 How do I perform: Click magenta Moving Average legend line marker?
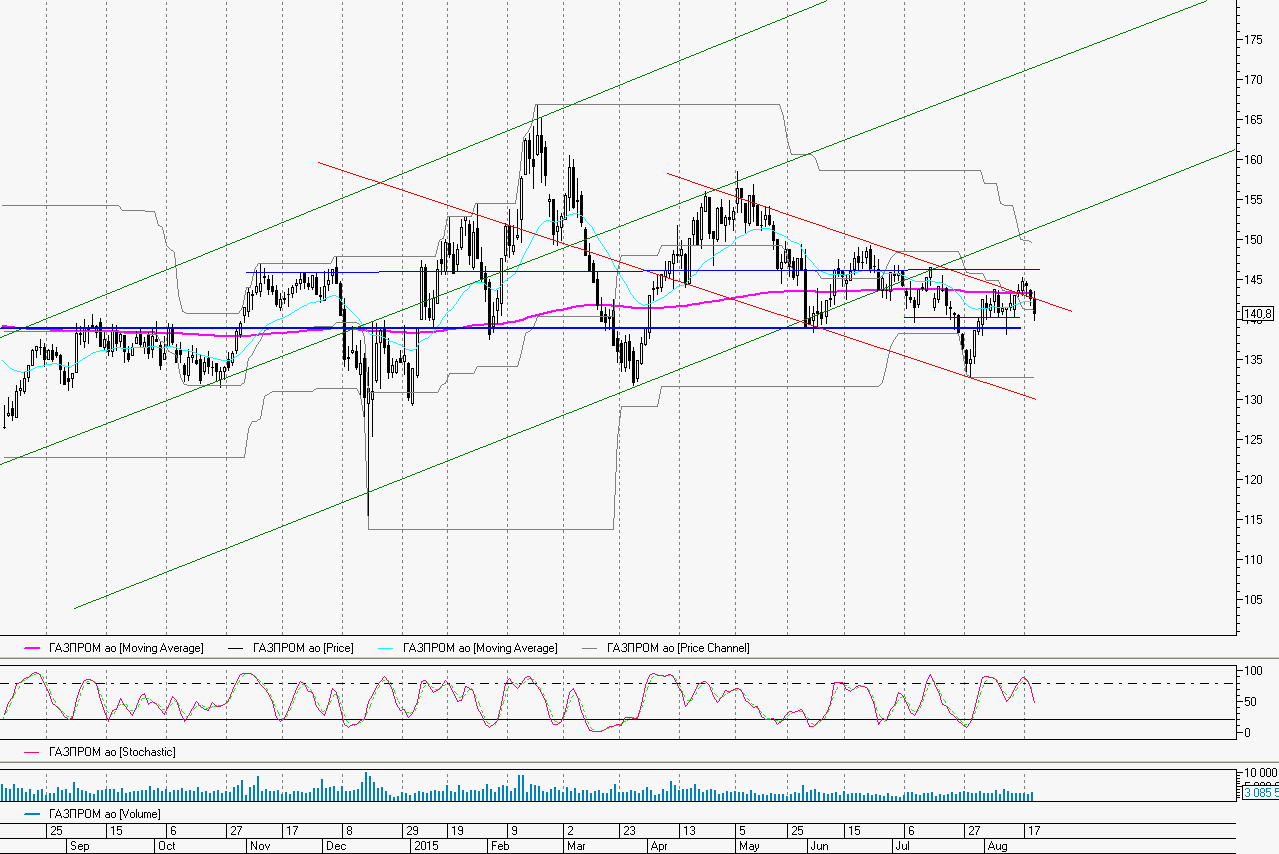click(x=34, y=648)
